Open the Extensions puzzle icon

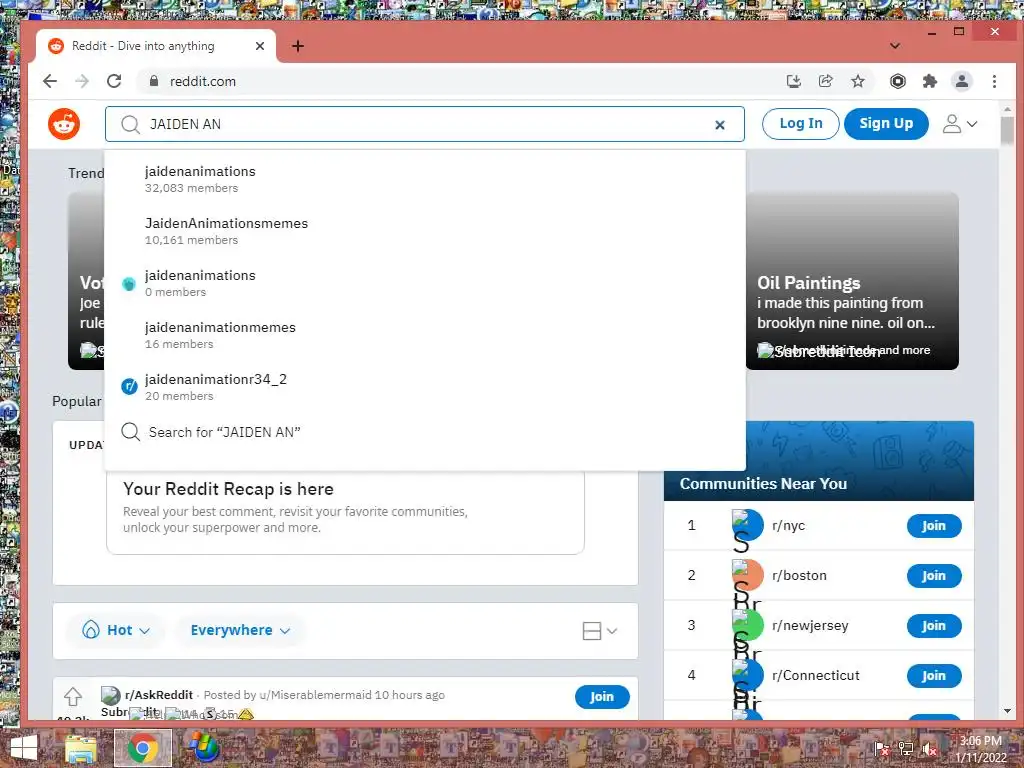[x=930, y=81]
